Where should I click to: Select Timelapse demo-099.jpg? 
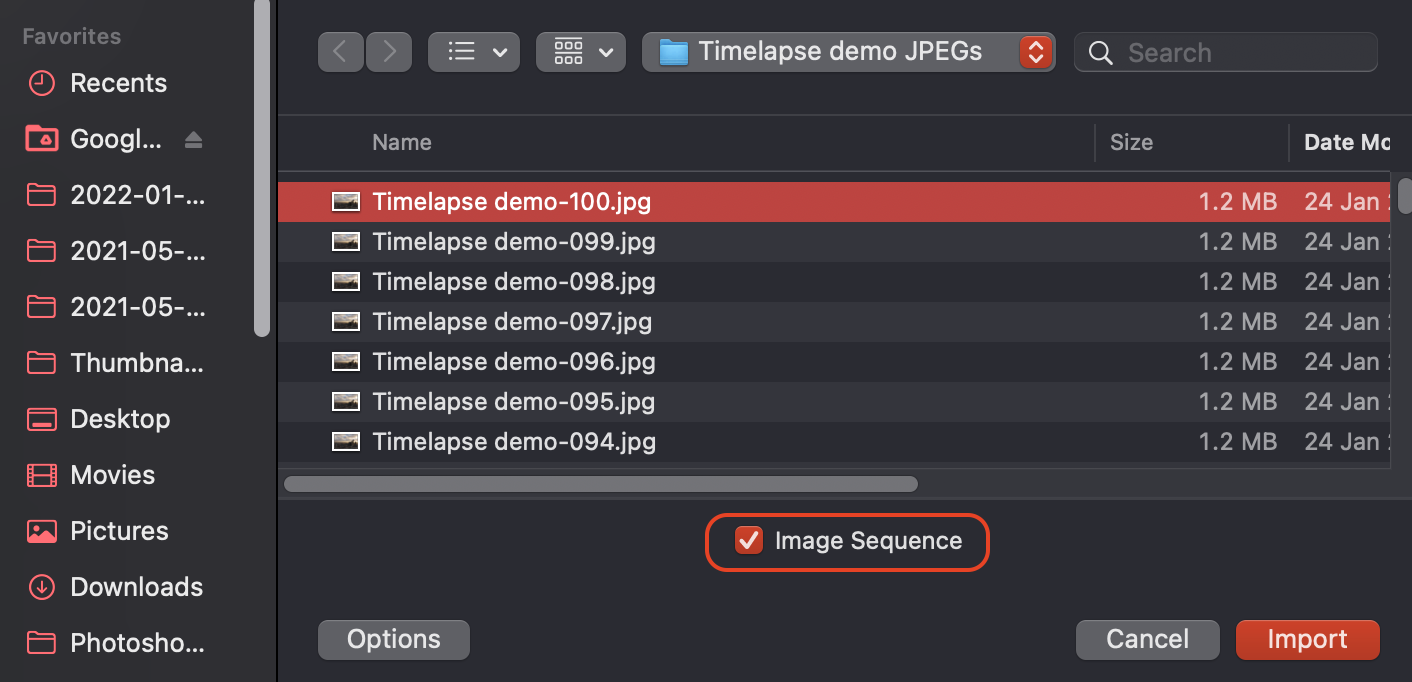tap(834, 242)
